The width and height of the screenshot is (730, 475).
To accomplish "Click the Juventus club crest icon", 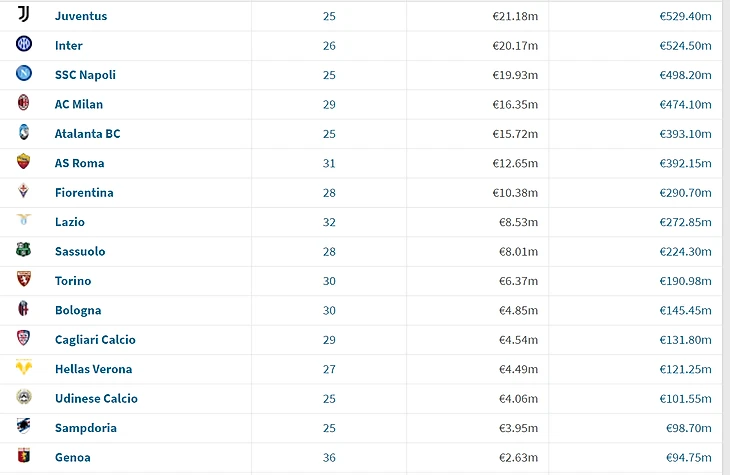I will [x=24, y=15].
